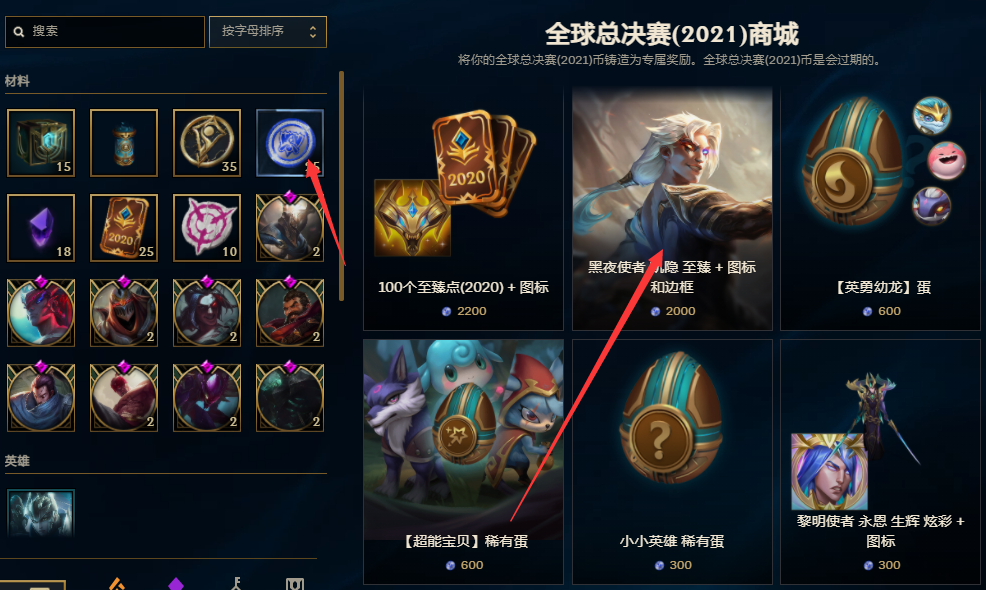
Task: Select the blue lantern capsule material icon
Action: pyautogui.click(x=124, y=143)
